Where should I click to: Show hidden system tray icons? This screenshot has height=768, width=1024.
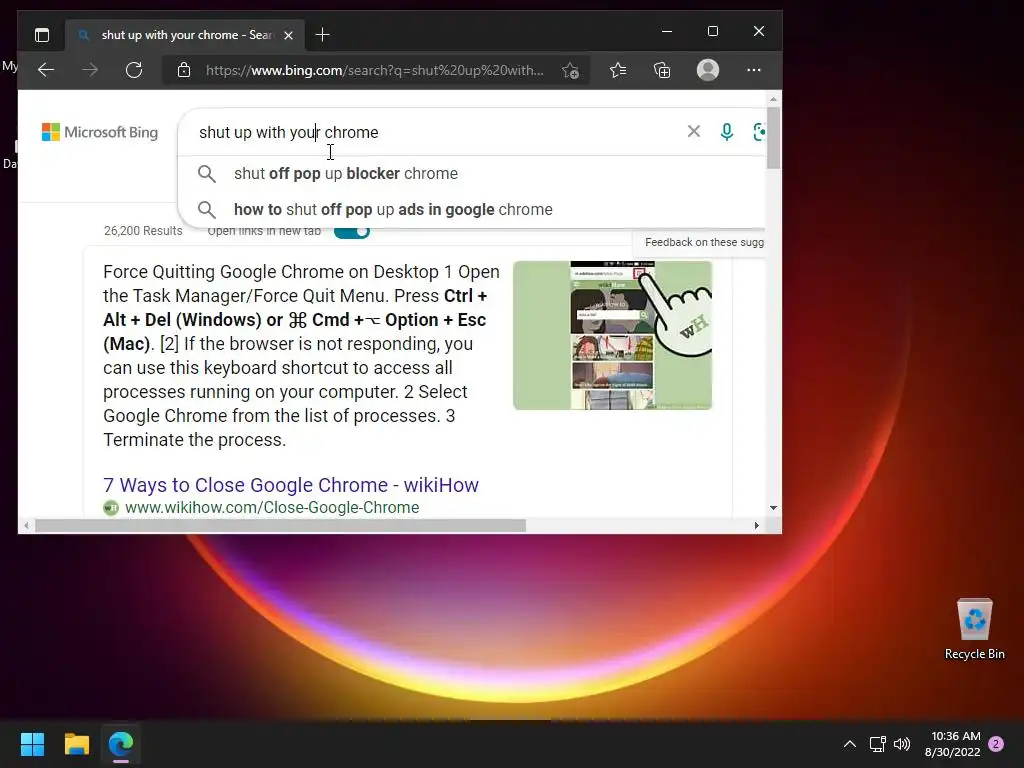point(849,744)
